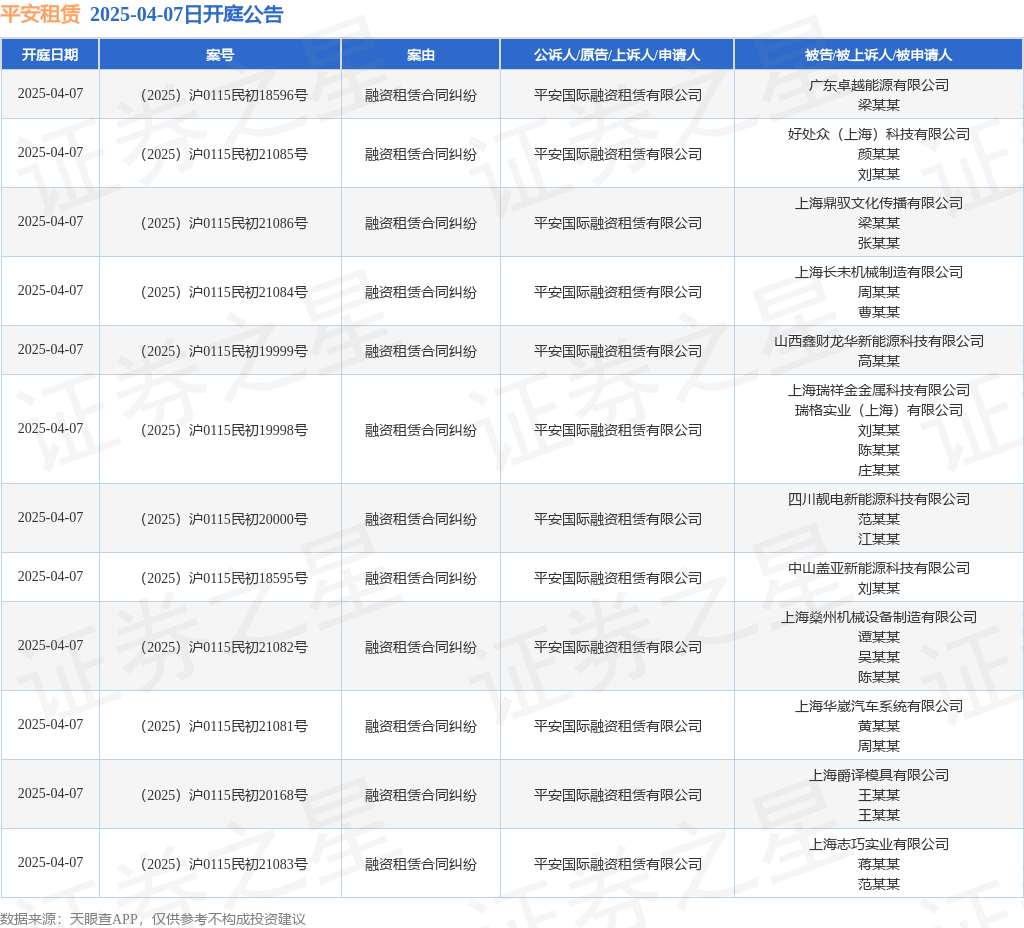Image resolution: width=1024 pixels, height=928 pixels.
Task: Click defendant 上海志巧实业有限公司
Action: coord(878,845)
